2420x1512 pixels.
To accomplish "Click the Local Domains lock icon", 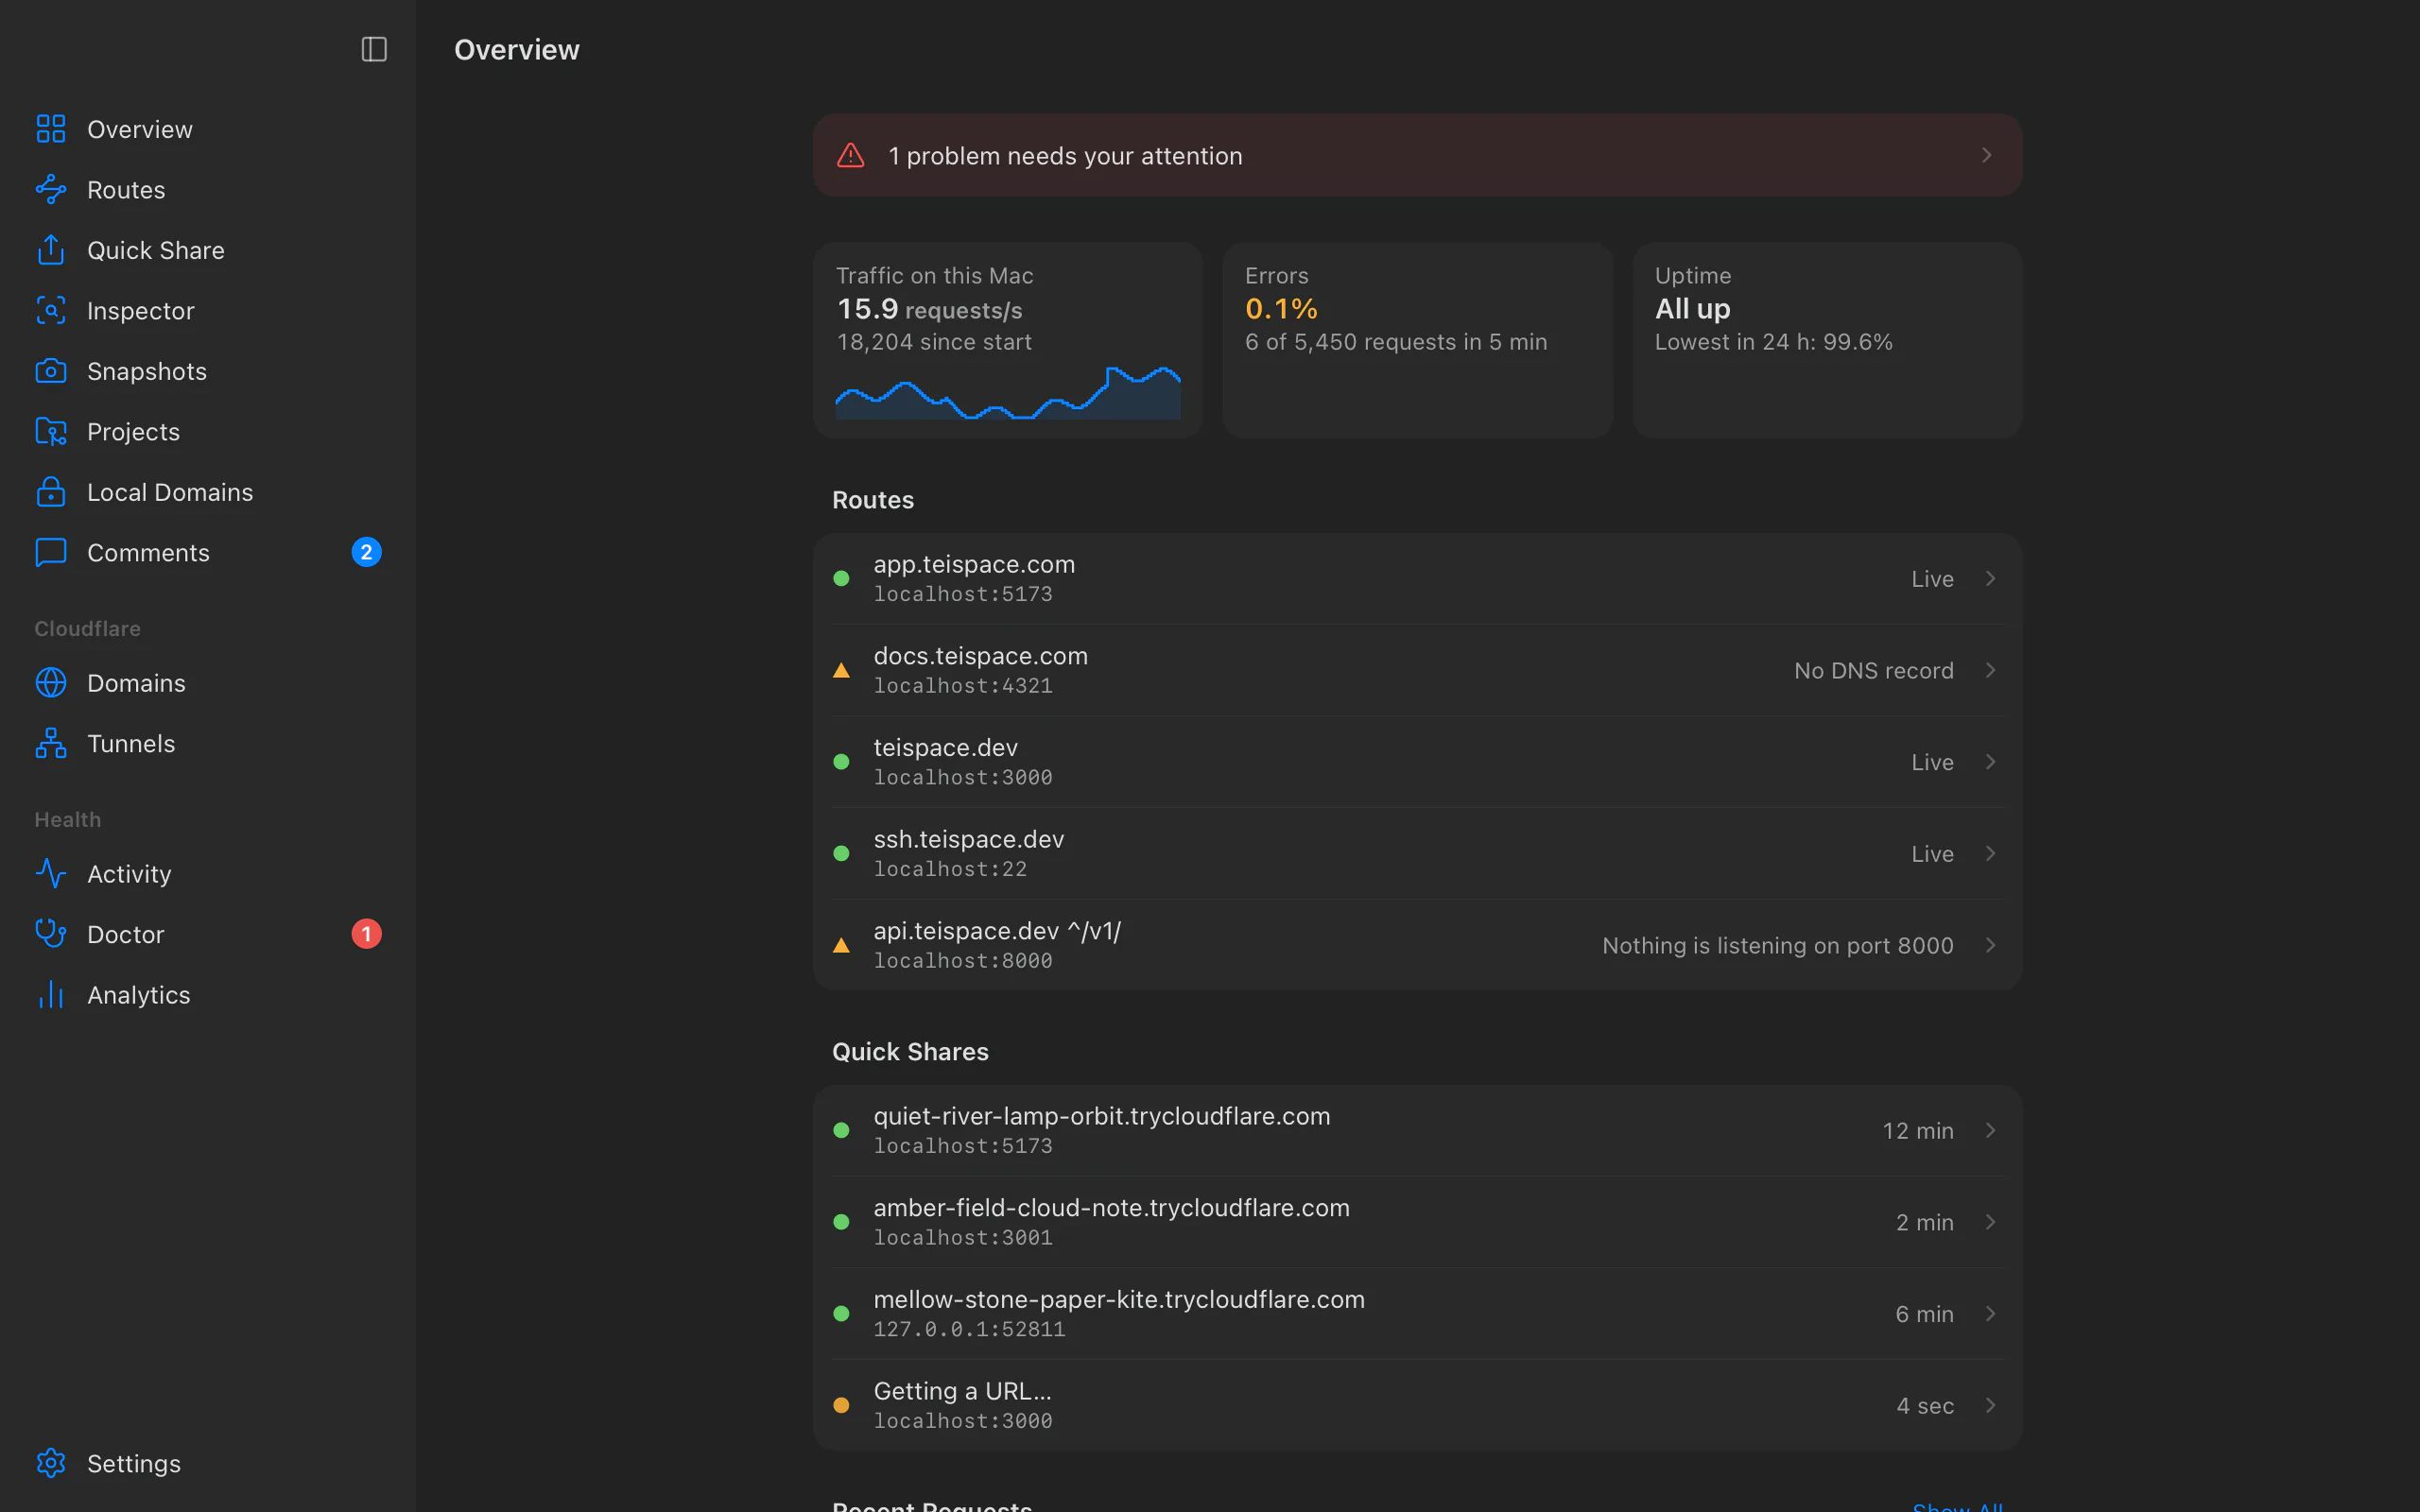I will (x=51, y=491).
